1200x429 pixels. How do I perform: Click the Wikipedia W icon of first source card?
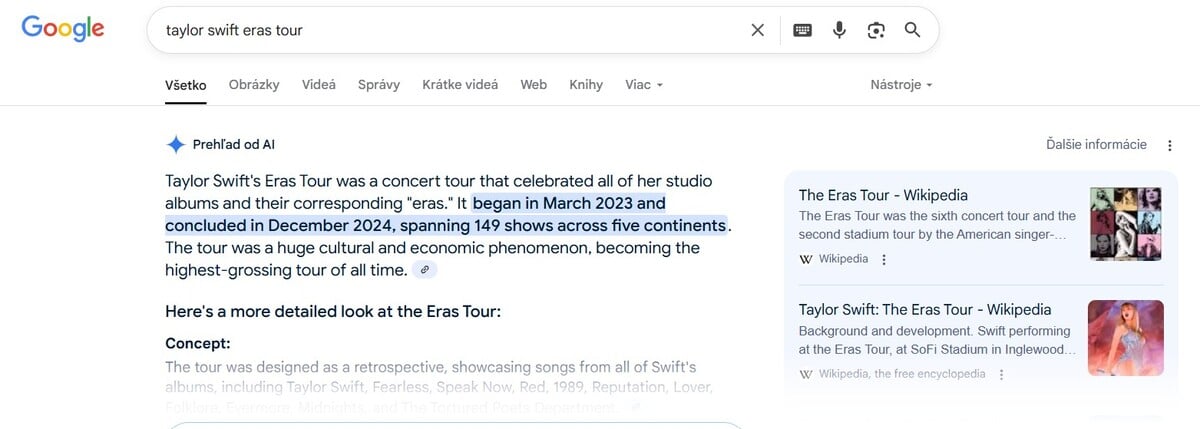point(806,259)
